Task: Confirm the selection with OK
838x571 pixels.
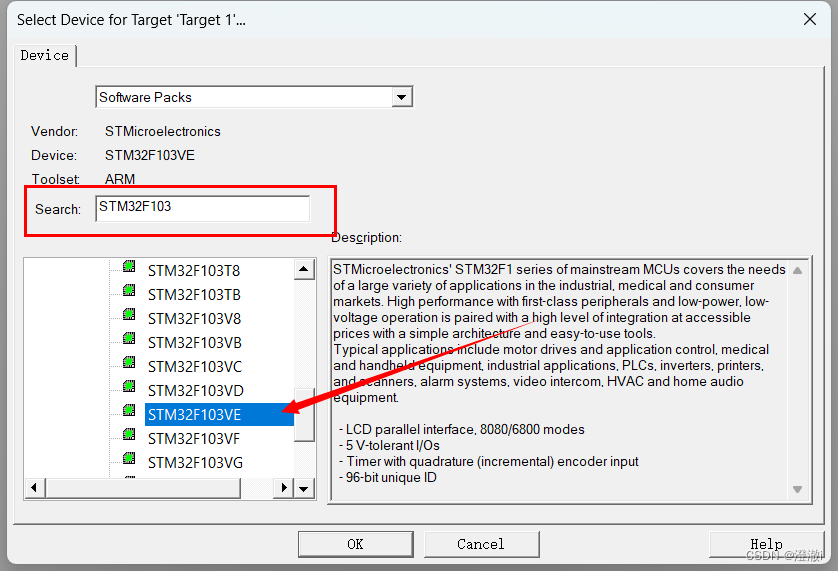Action: pyautogui.click(x=355, y=544)
